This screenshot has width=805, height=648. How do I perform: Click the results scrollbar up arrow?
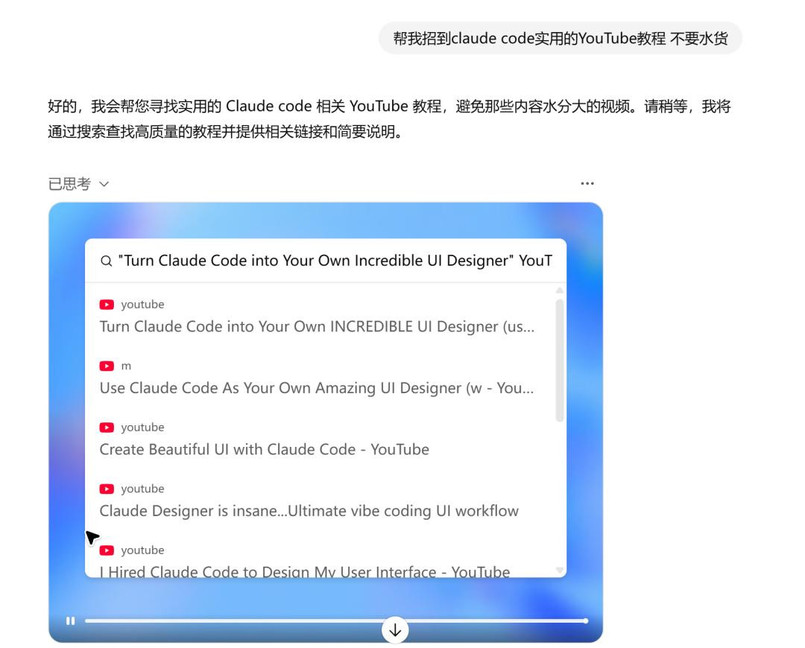coord(560,291)
